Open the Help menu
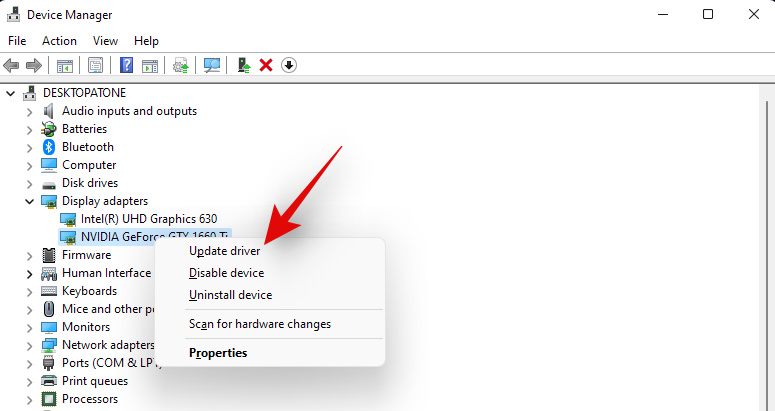775x411 pixels. [x=146, y=41]
